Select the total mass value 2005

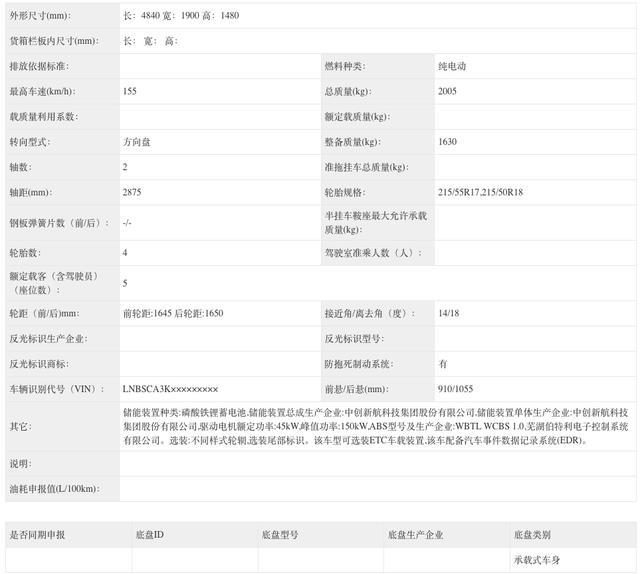point(447,91)
